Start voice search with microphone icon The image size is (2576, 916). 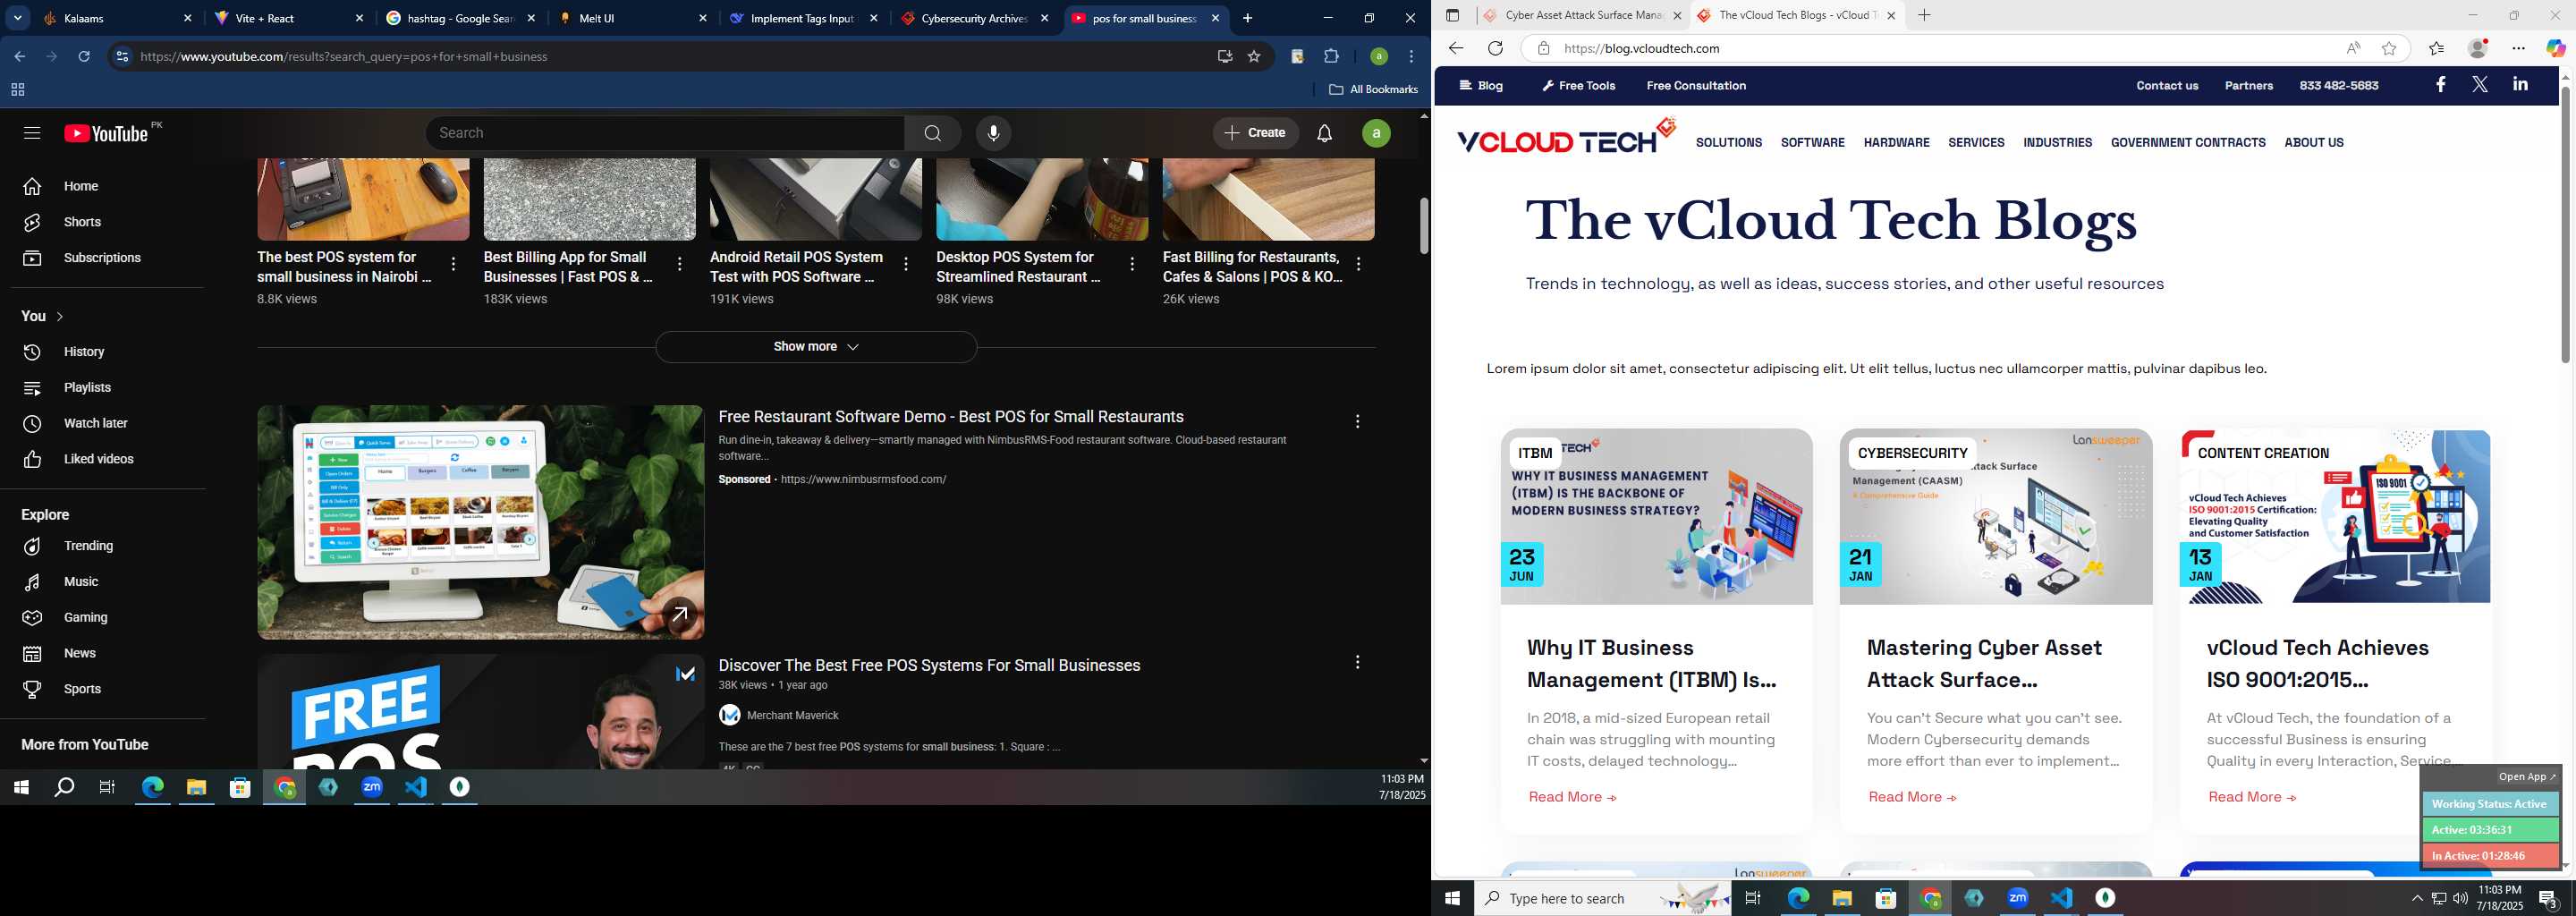tap(993, 133)
